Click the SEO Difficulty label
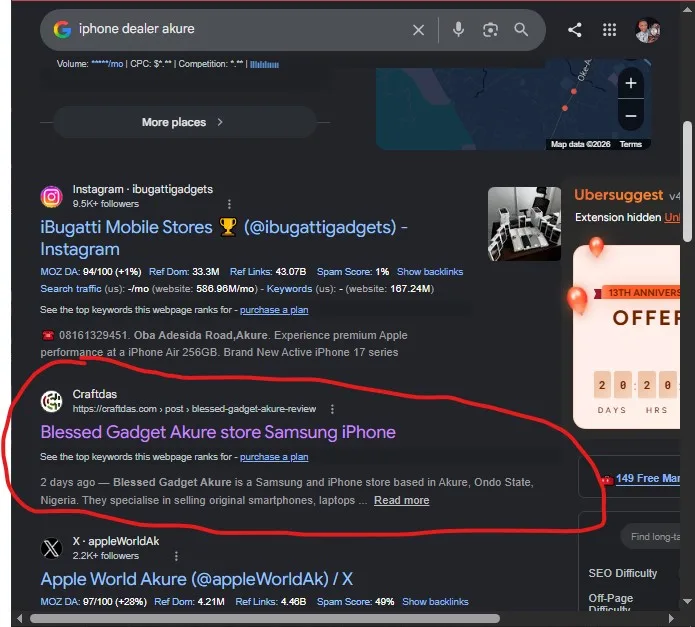The width and height of the screenshot is (695, 627). click(623, 573)
